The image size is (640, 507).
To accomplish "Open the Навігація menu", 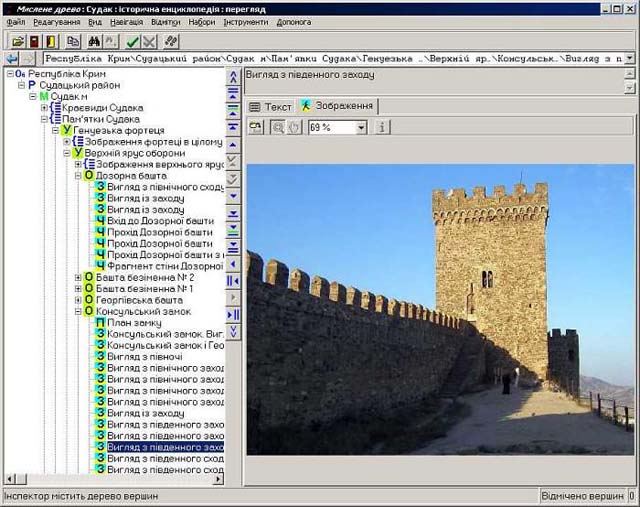I will (x=129, y=21).
